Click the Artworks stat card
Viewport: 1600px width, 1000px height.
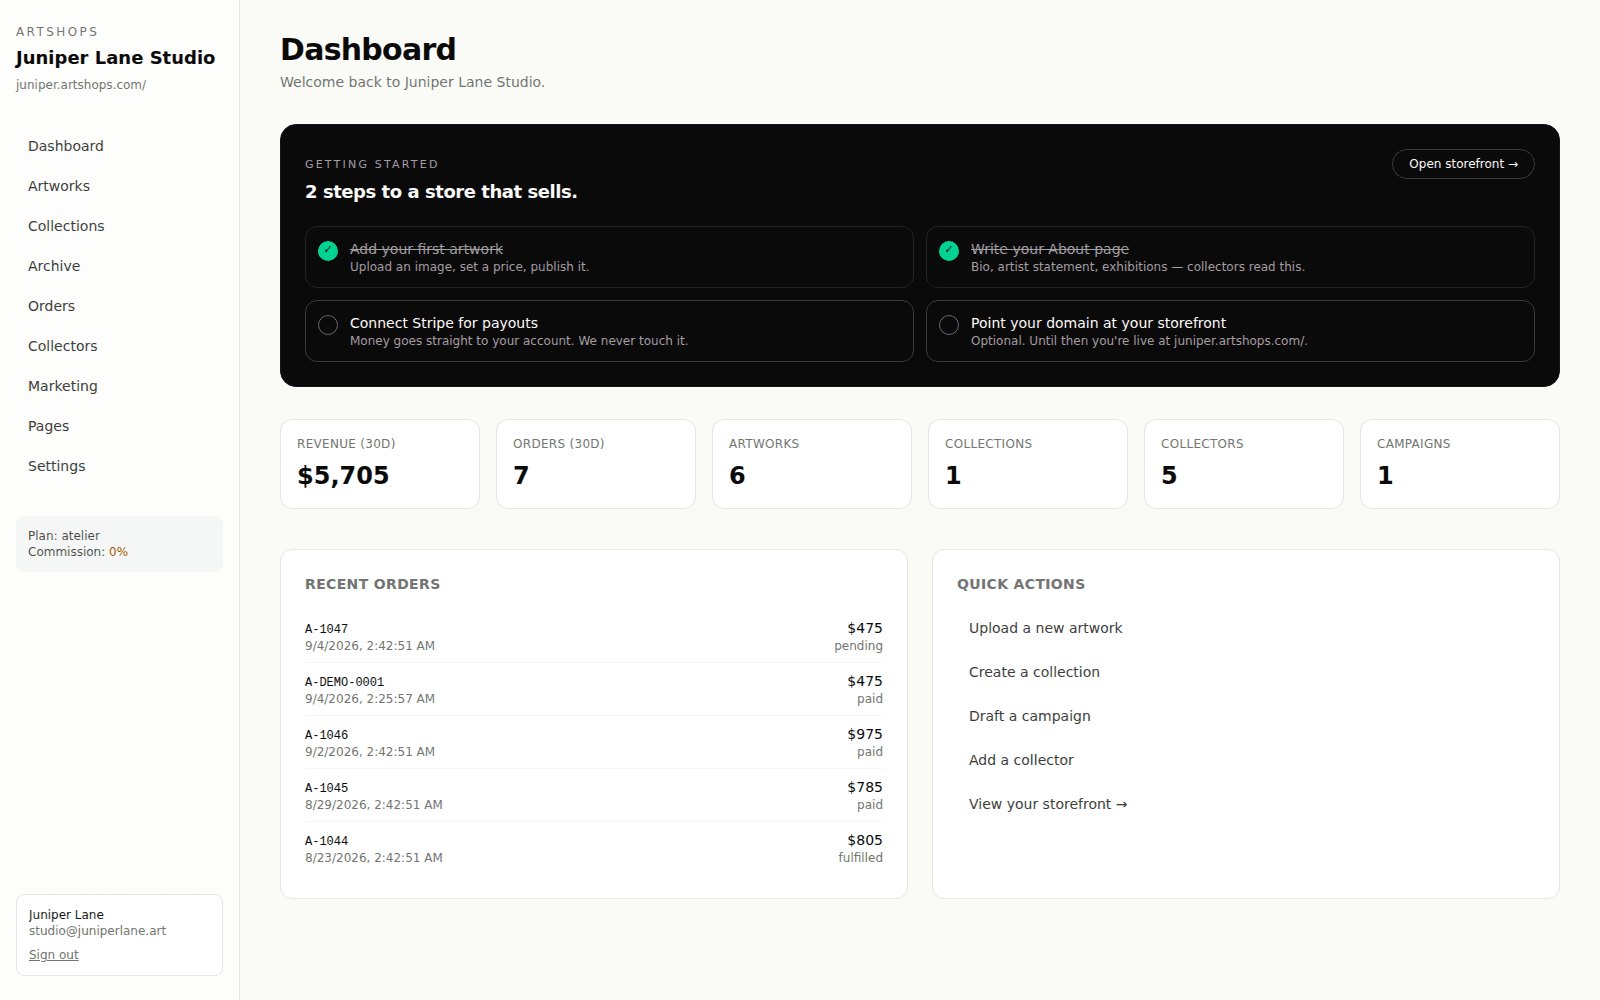pyautogui.click(x=812, y=464)
